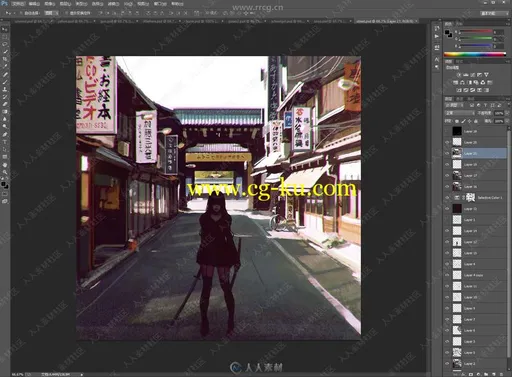Click the zoom percentage field in status bar
The height and width of the screenshot is (377, 512).
click(18, 374)
